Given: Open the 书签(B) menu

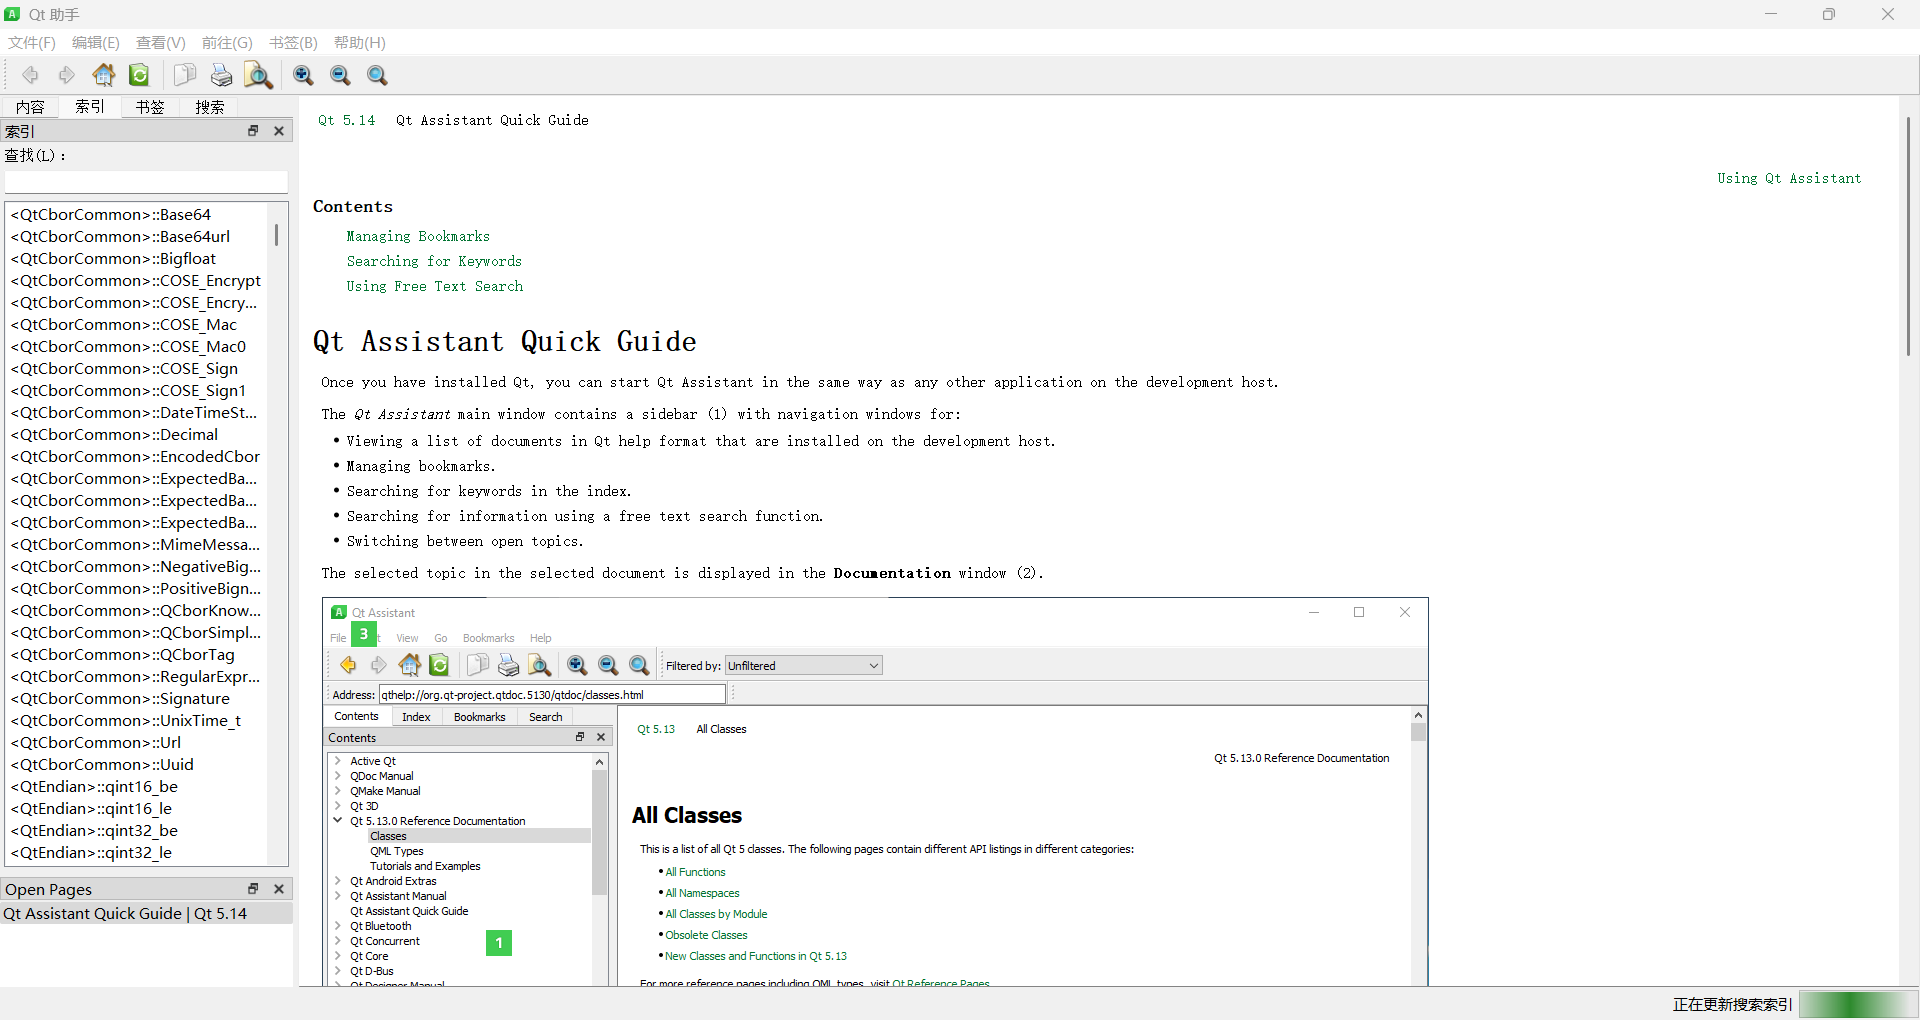Looking at the screenshot, I should 293,43.
